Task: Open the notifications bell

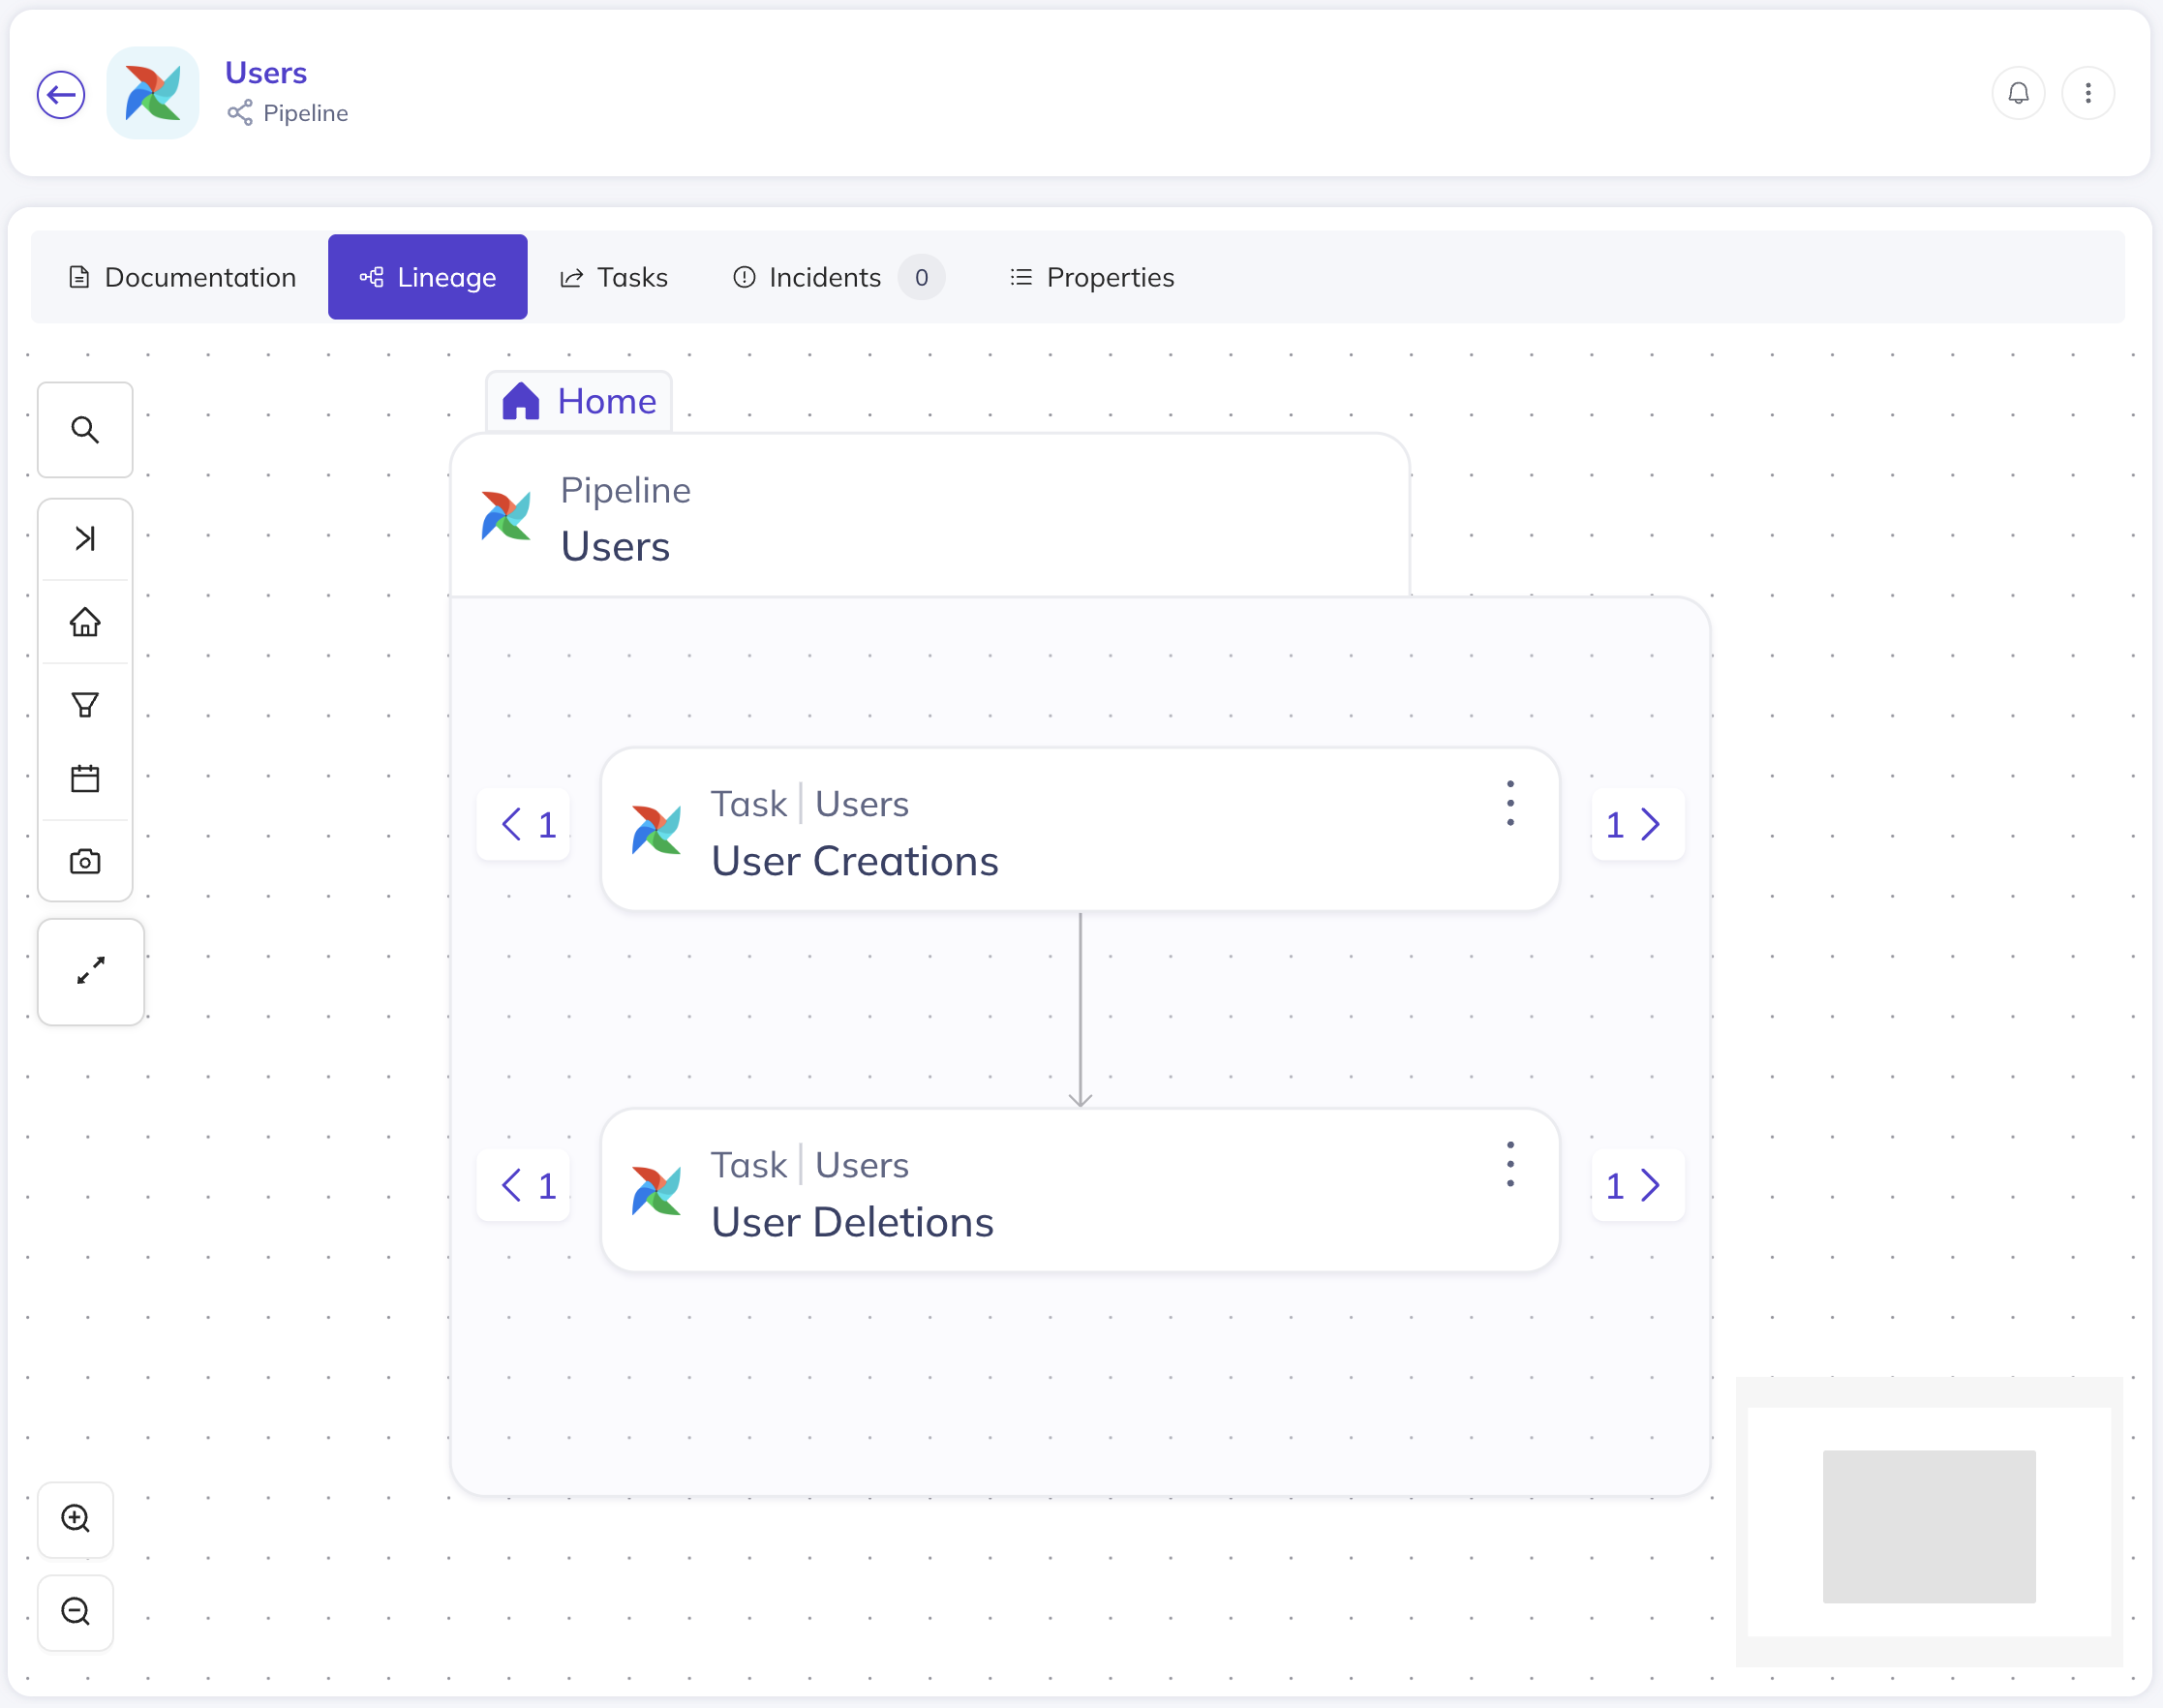Action: (2018, 93)
